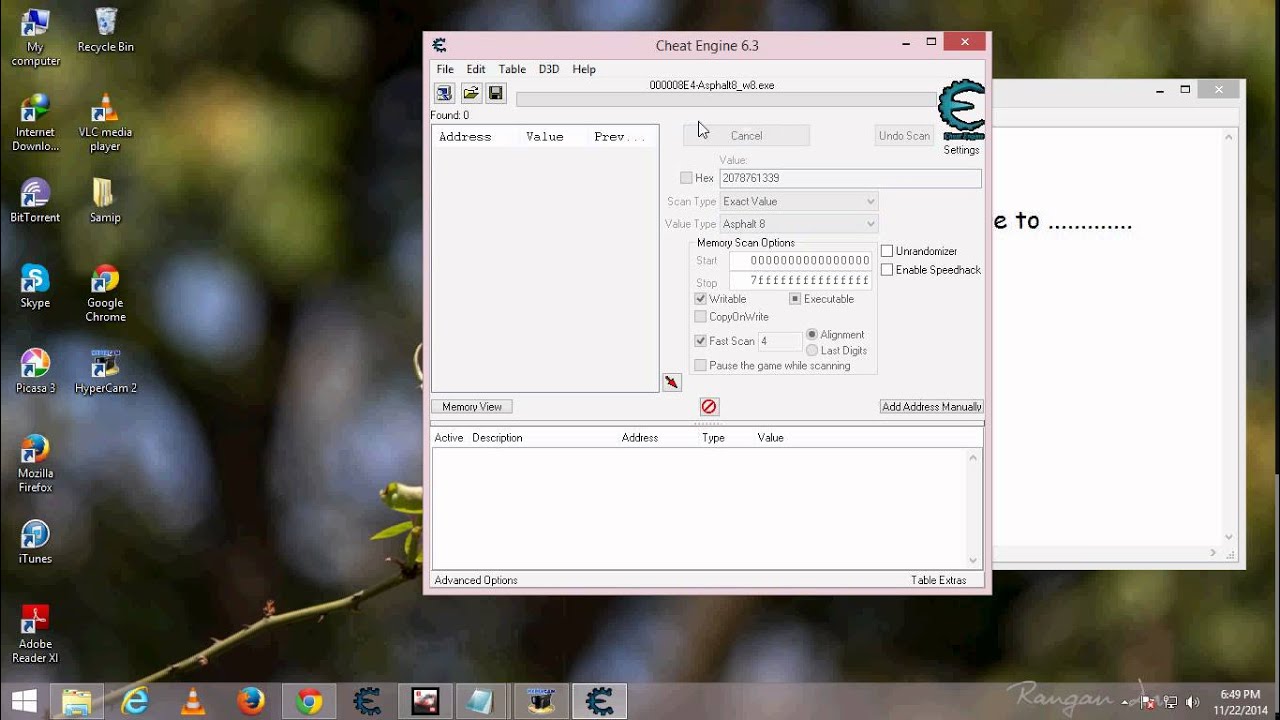Click the volume icon in system tray
Screen dimensions: 1280x720
coord(1192,702)
